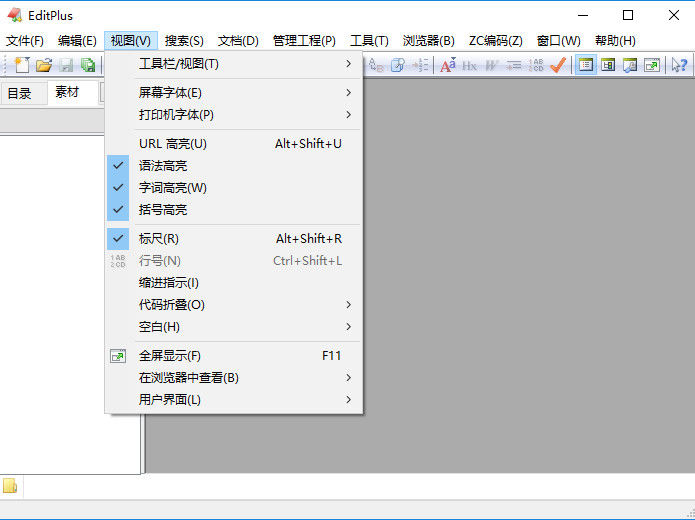Viewport: 695px width, 520px height.
Task: Toggle the 标尺(R) ruler option off
Action: (x=118, y=239)
